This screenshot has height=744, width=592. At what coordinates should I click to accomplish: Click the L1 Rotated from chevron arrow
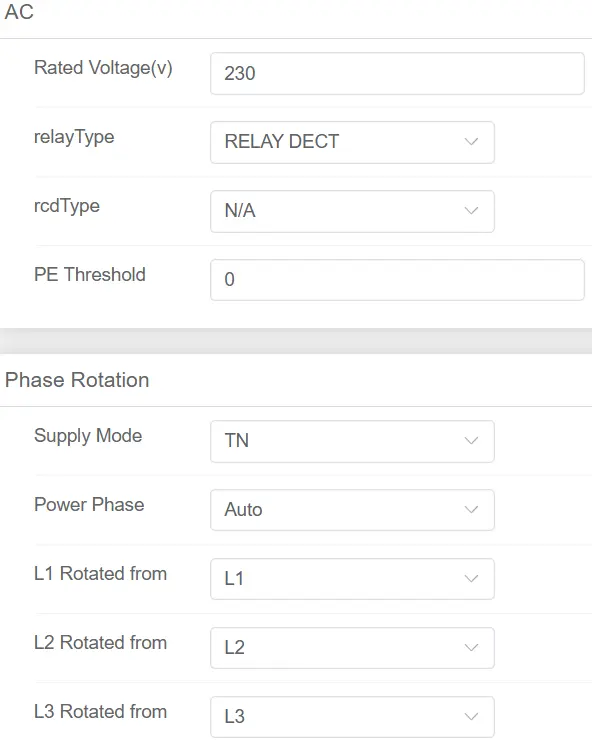point(471,578)
